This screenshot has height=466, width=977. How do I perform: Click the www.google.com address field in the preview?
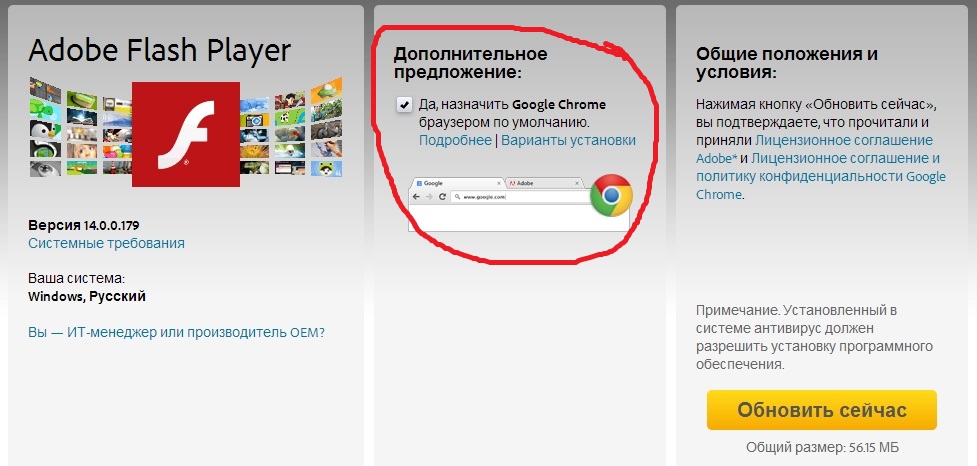click(x=522, y=197)
